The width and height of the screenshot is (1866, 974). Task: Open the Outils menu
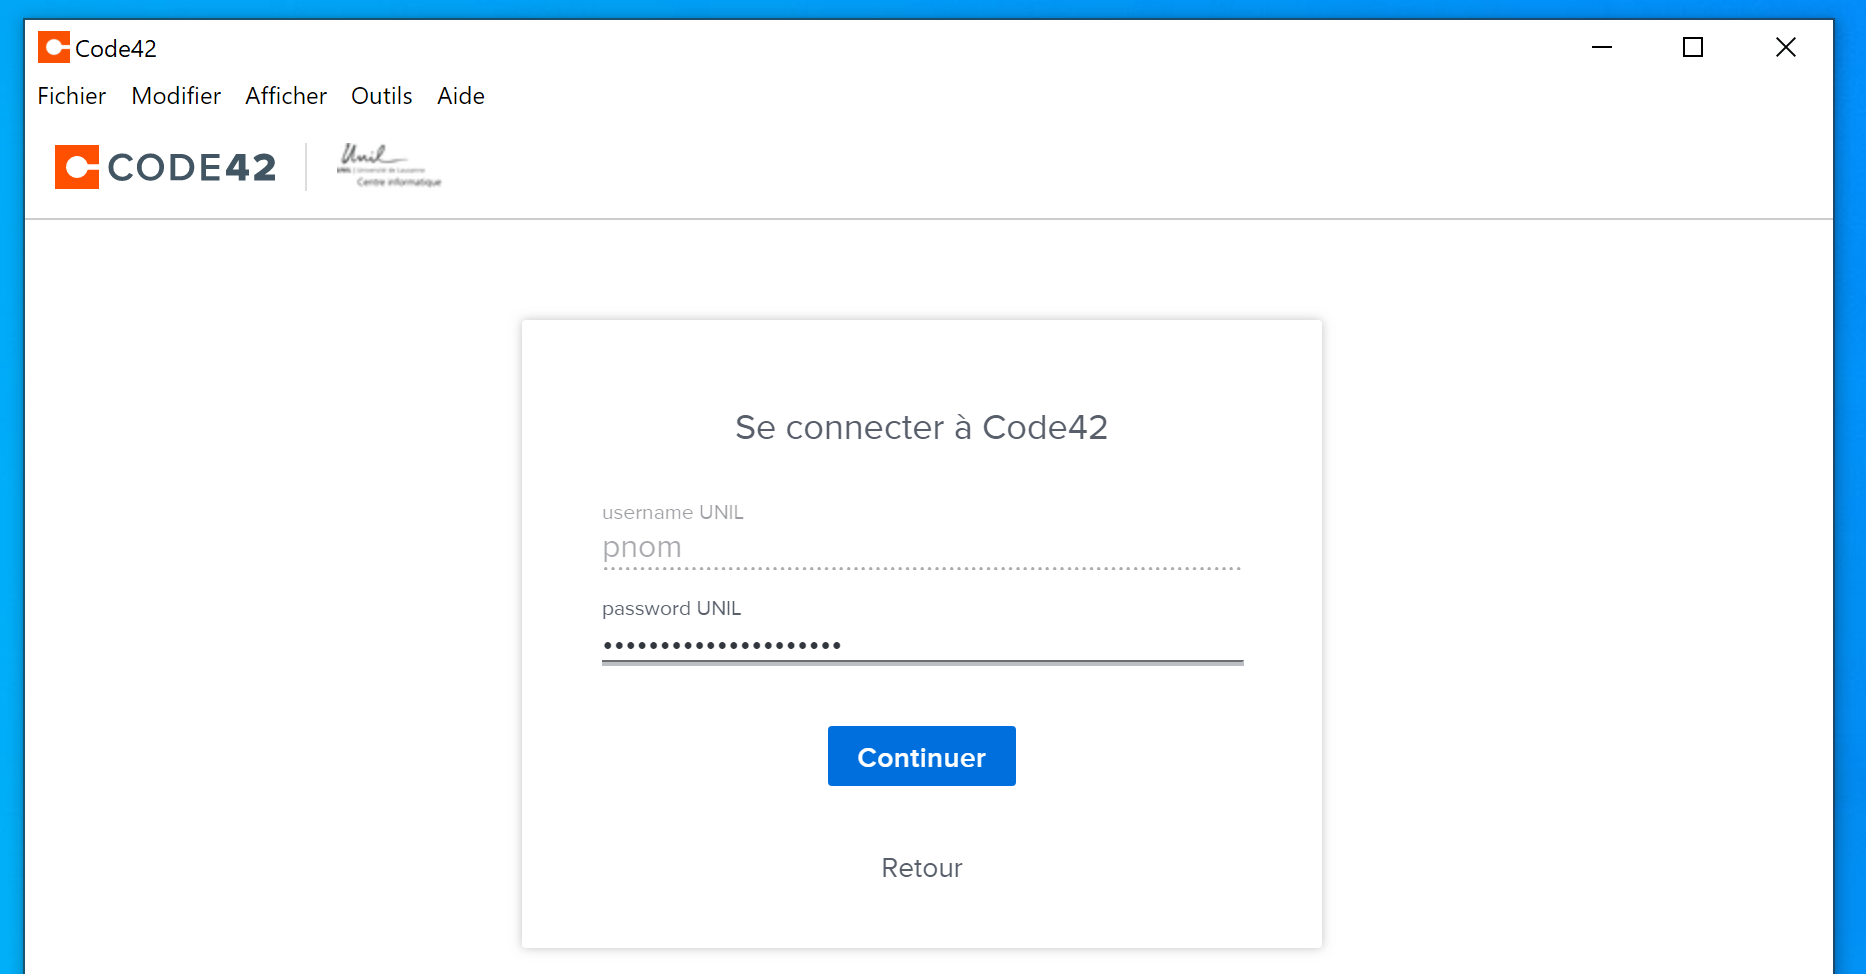(x=382, y=96)
